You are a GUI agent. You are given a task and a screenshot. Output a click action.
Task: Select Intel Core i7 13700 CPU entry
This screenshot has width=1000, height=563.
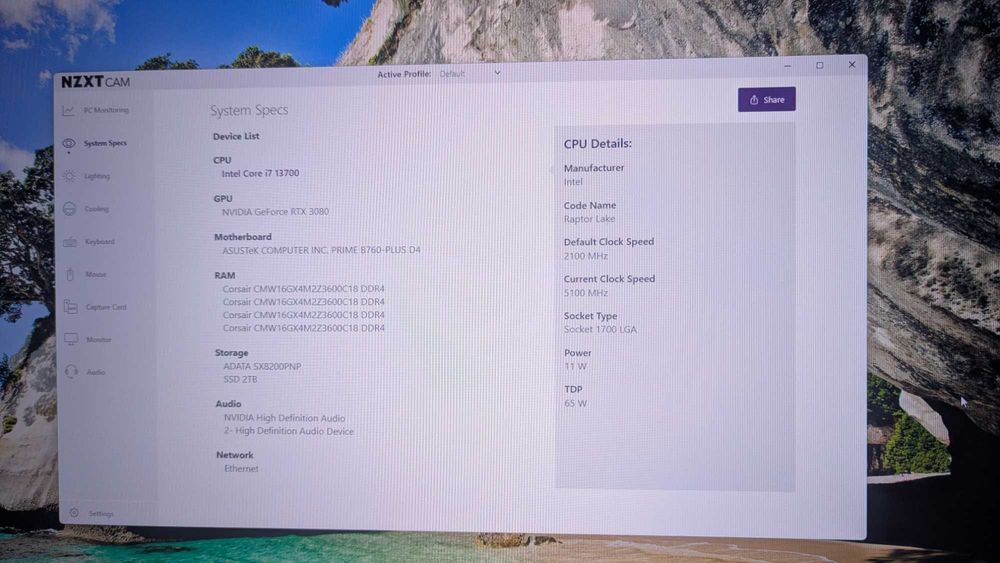[260, 173]
